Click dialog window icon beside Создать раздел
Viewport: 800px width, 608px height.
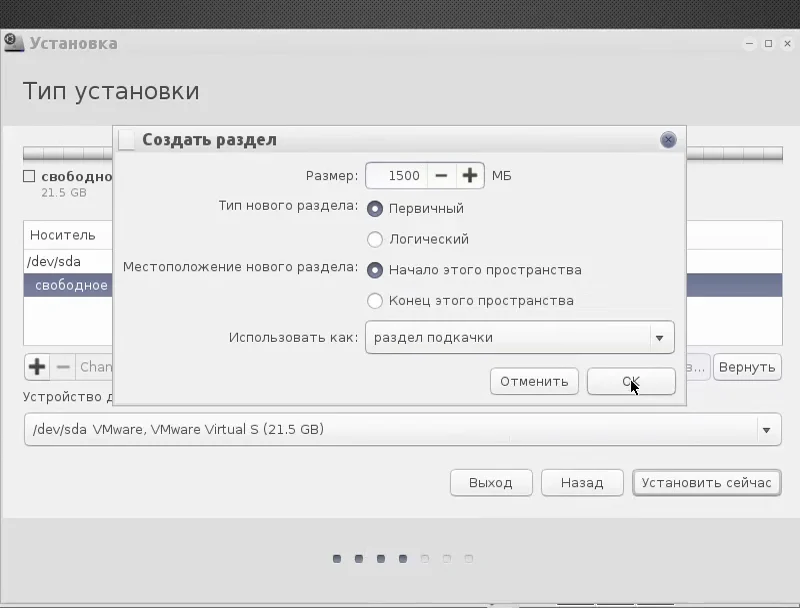[126, 140]
